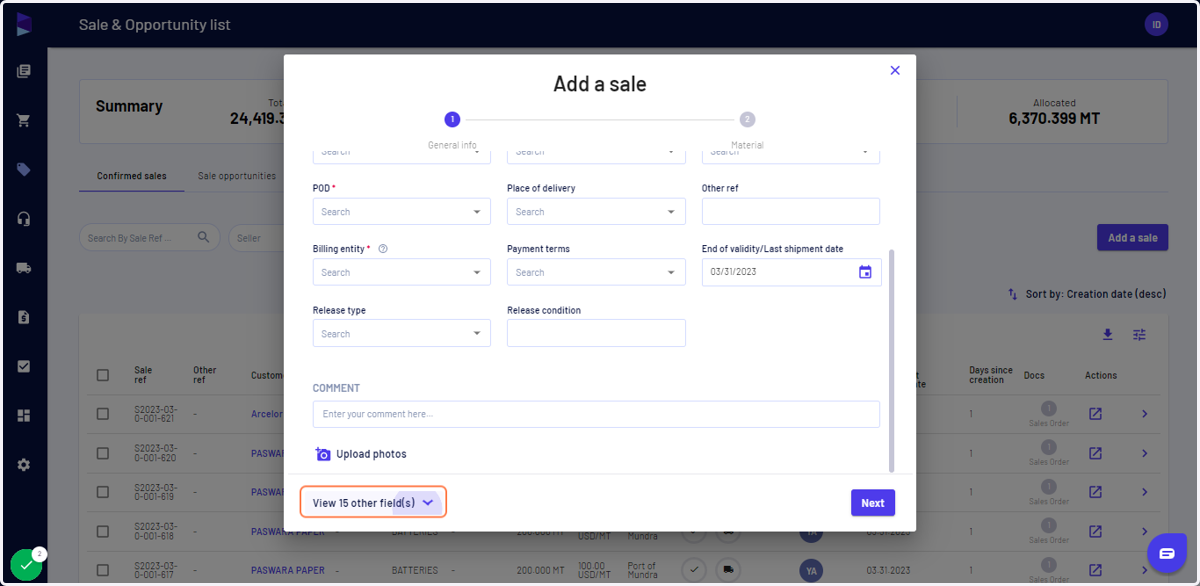Viewport: 1200px width, 586px height.
Task: Tick checkbox for sale S2023-03-0-001-619
Action: pyautogui.click(x=103, y=492)
